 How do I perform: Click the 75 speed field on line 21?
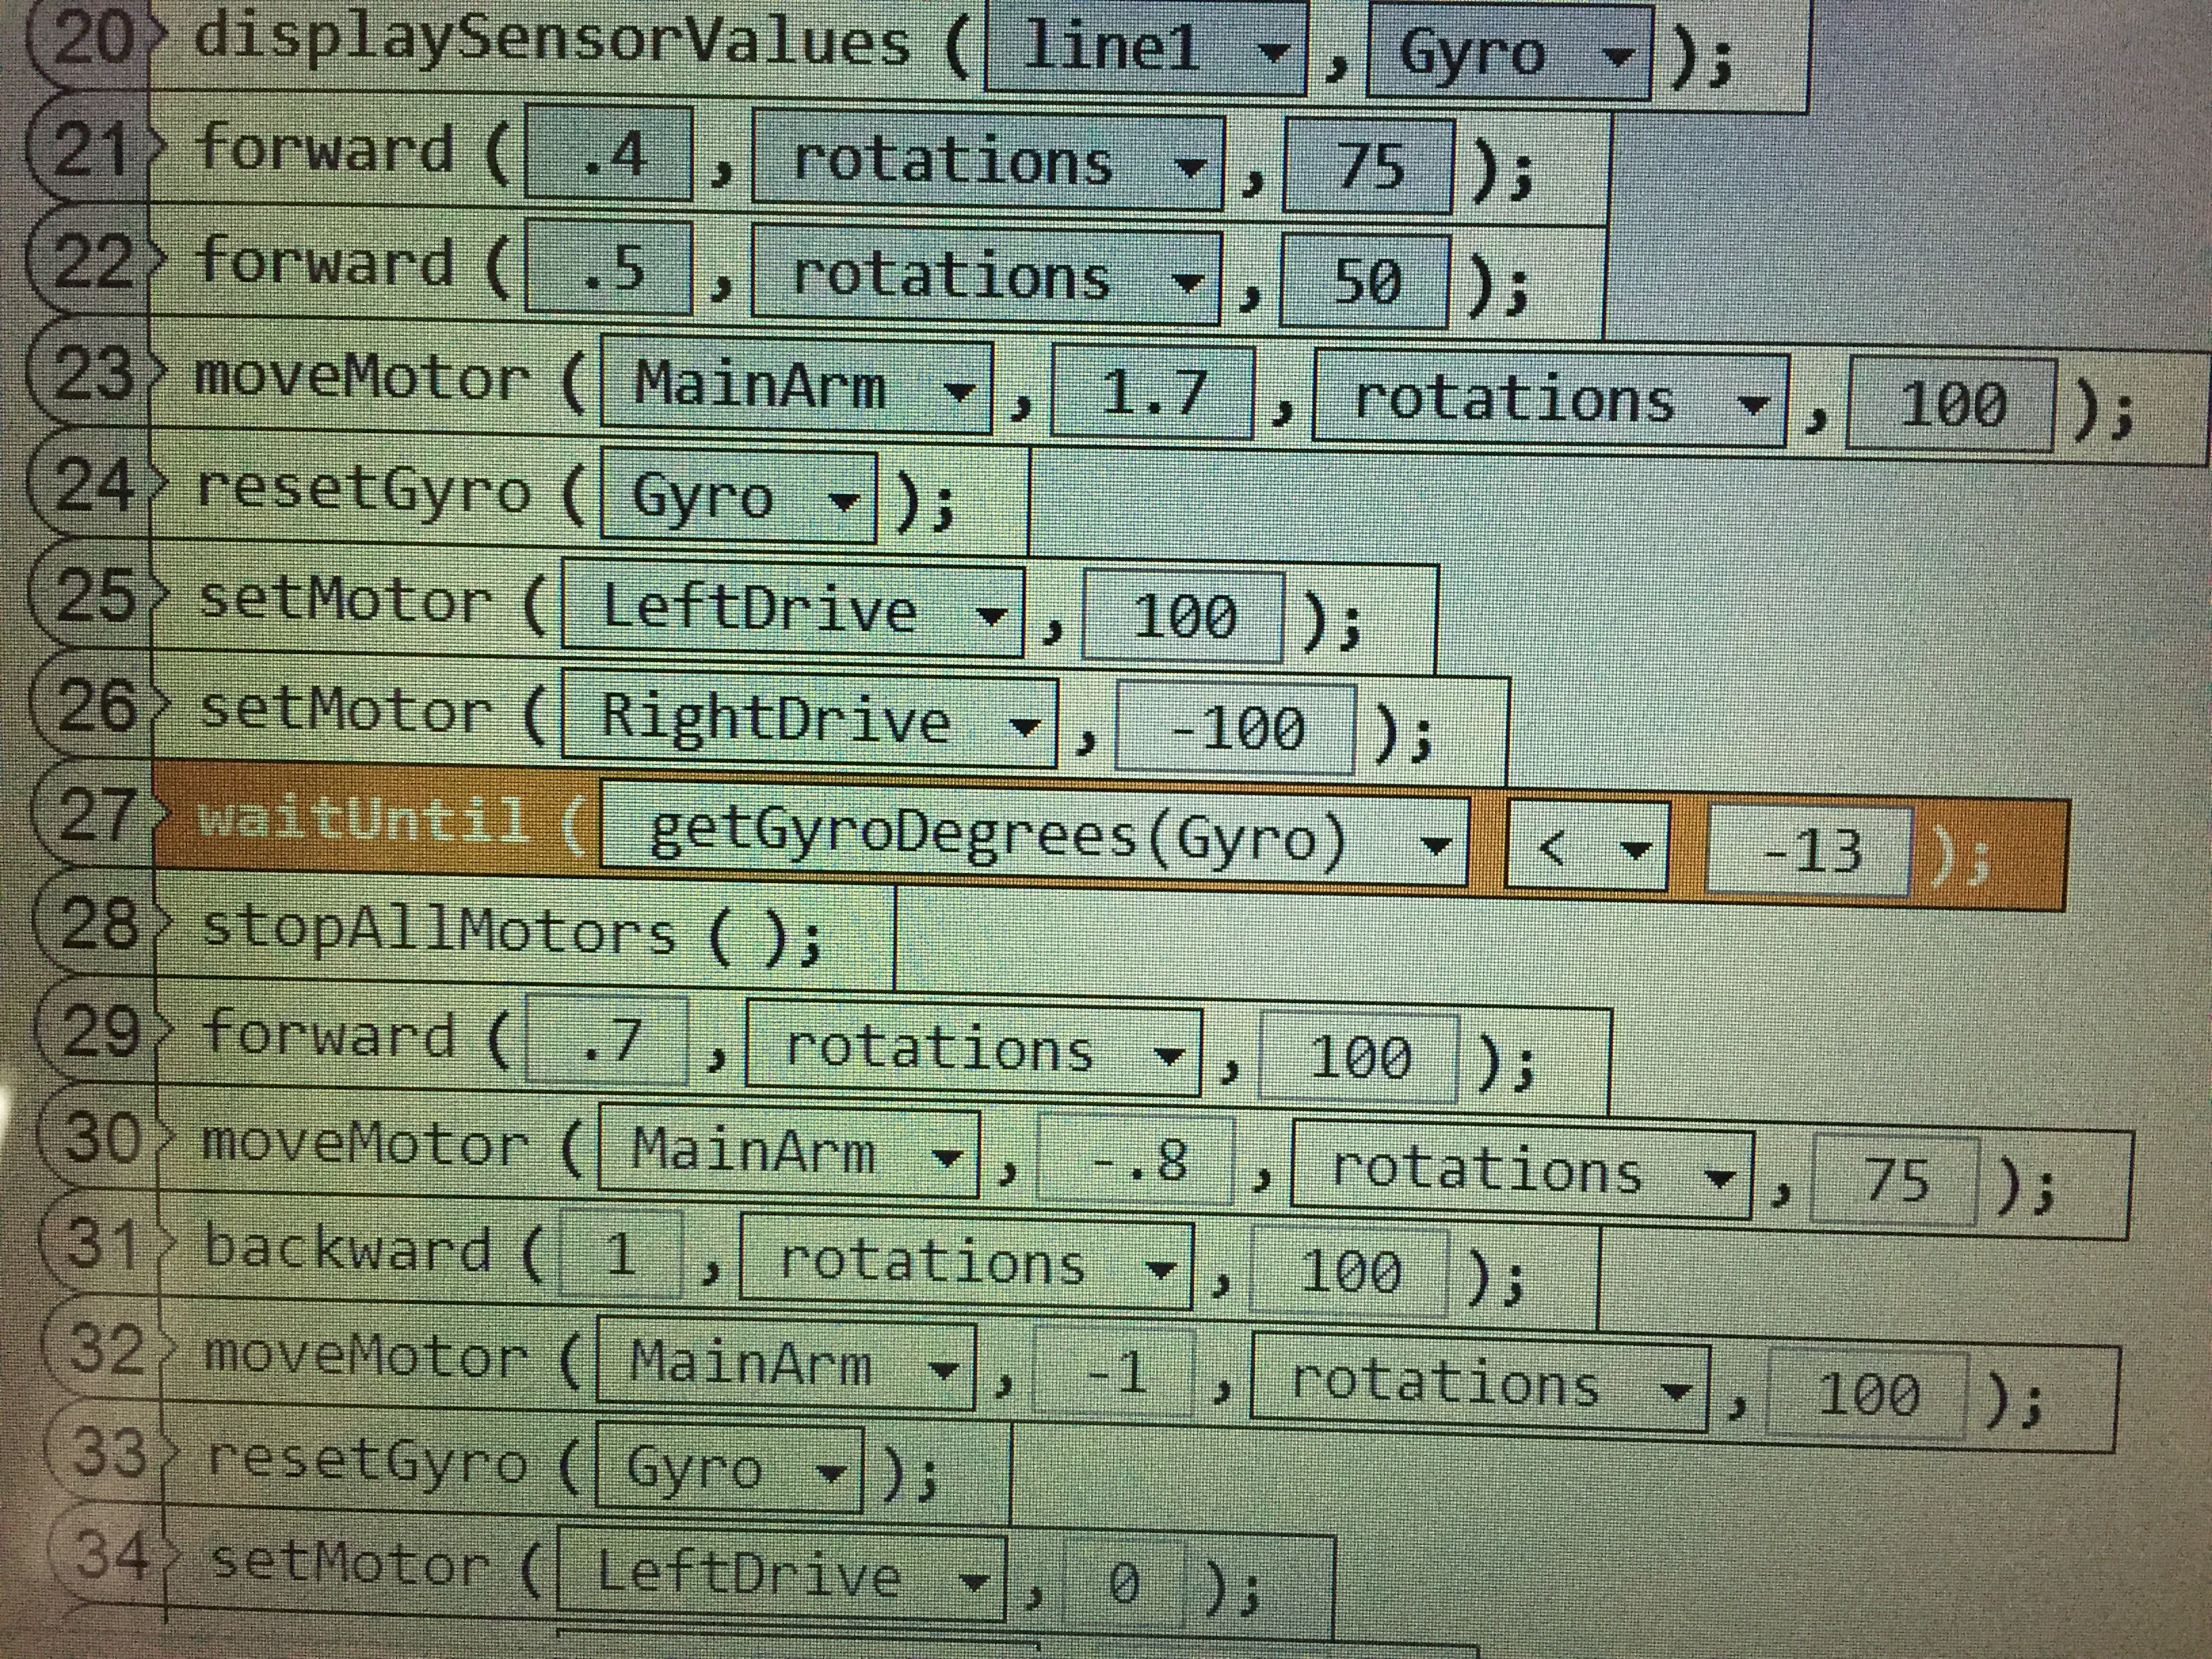point(1368,166)
